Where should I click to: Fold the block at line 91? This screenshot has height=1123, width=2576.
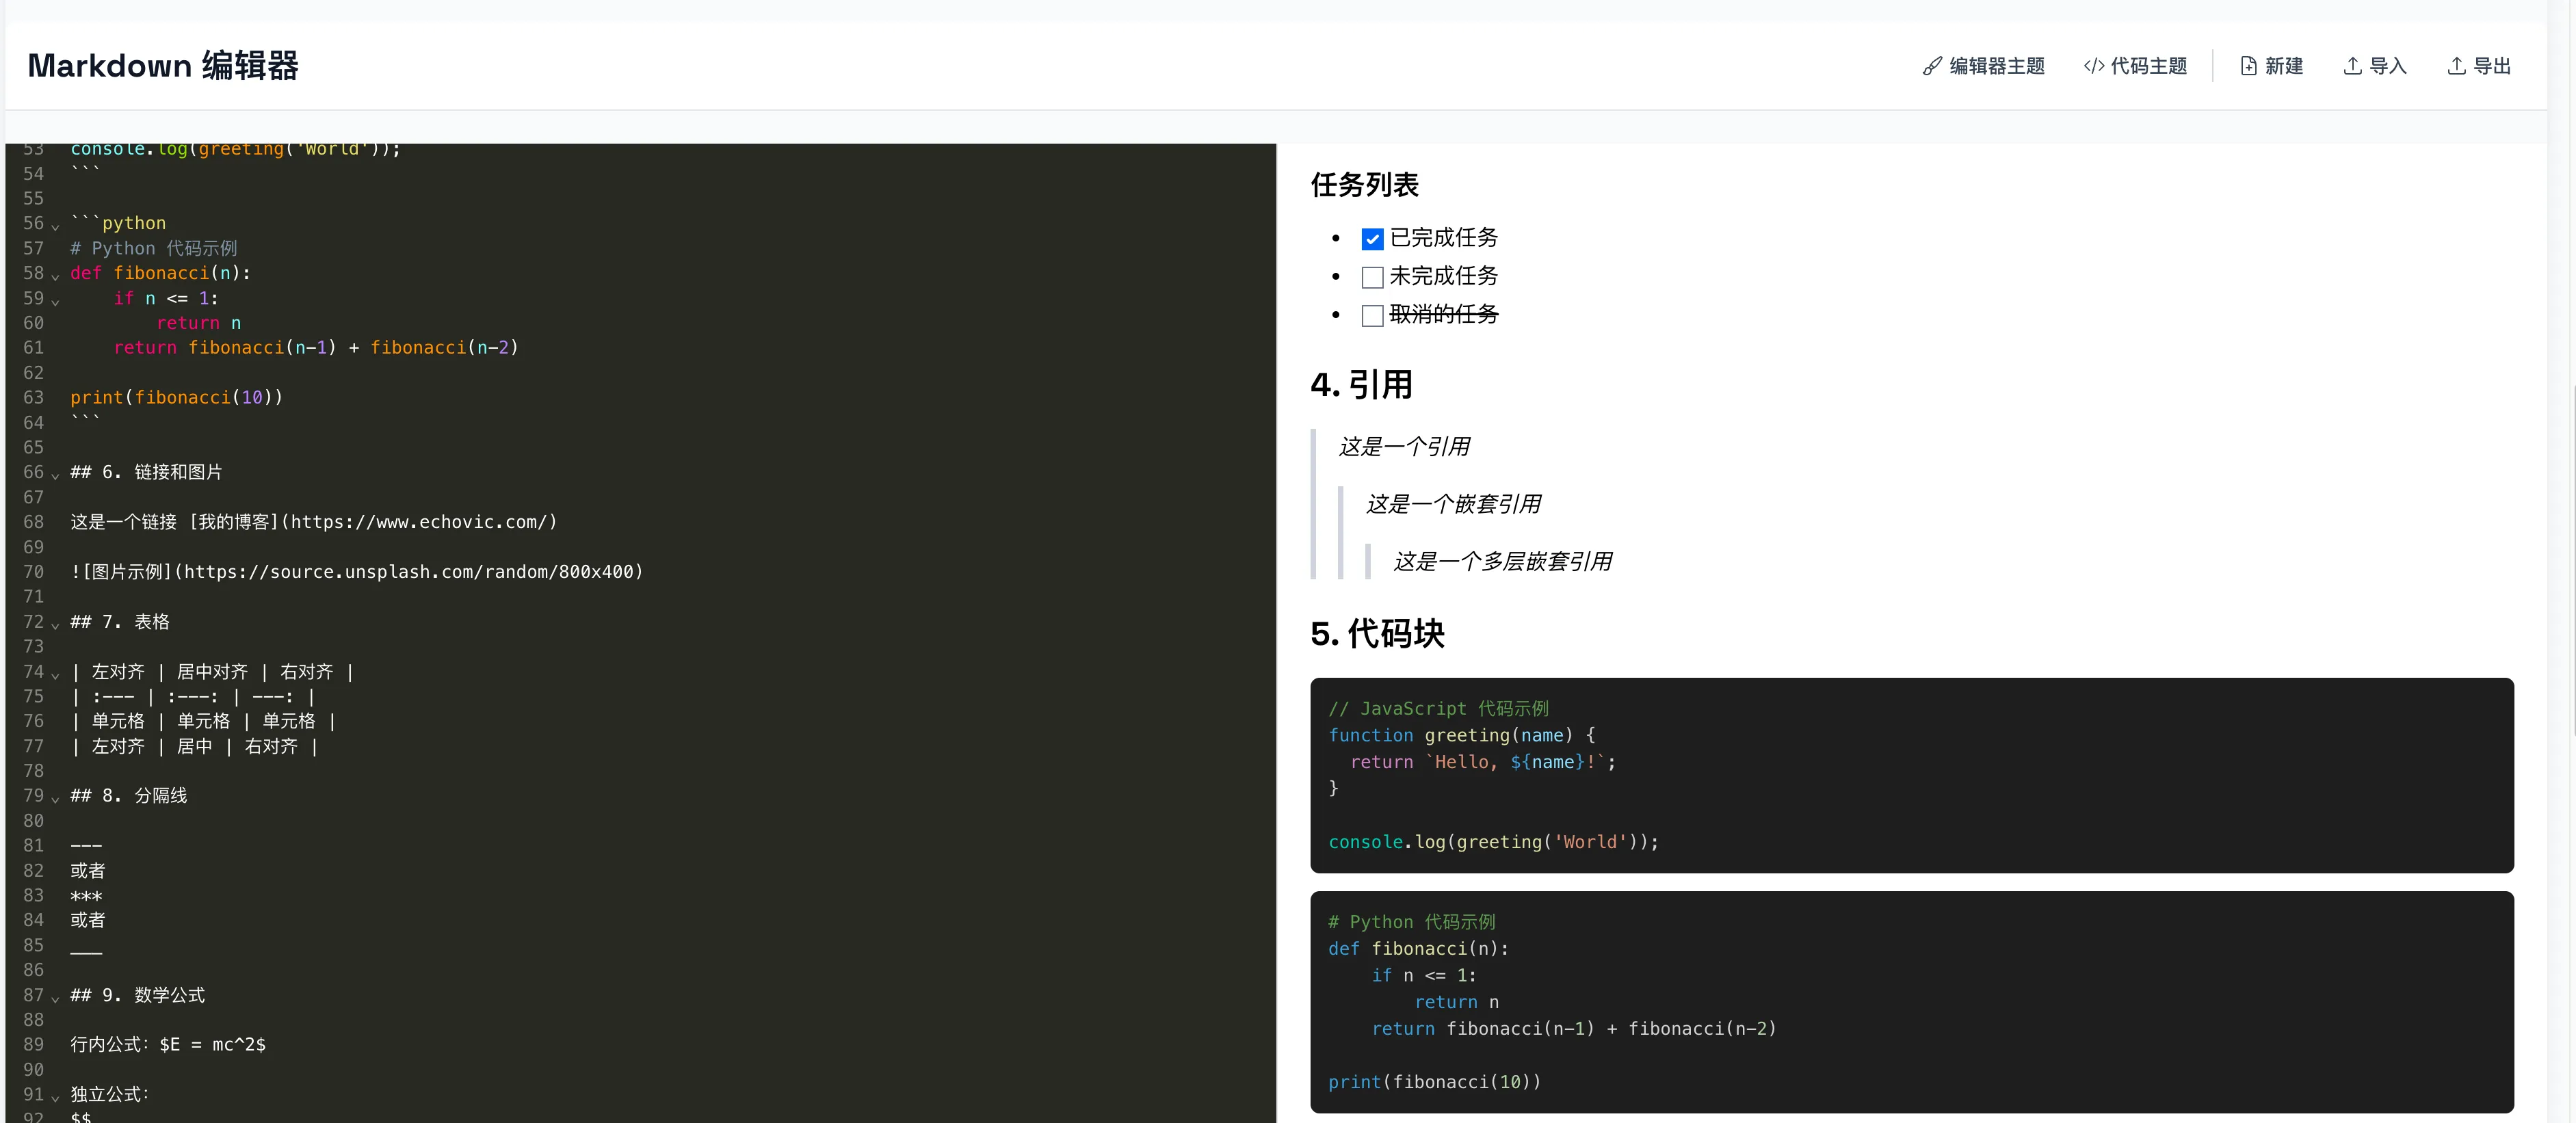pyautogui.click(x=55, y=1098)
